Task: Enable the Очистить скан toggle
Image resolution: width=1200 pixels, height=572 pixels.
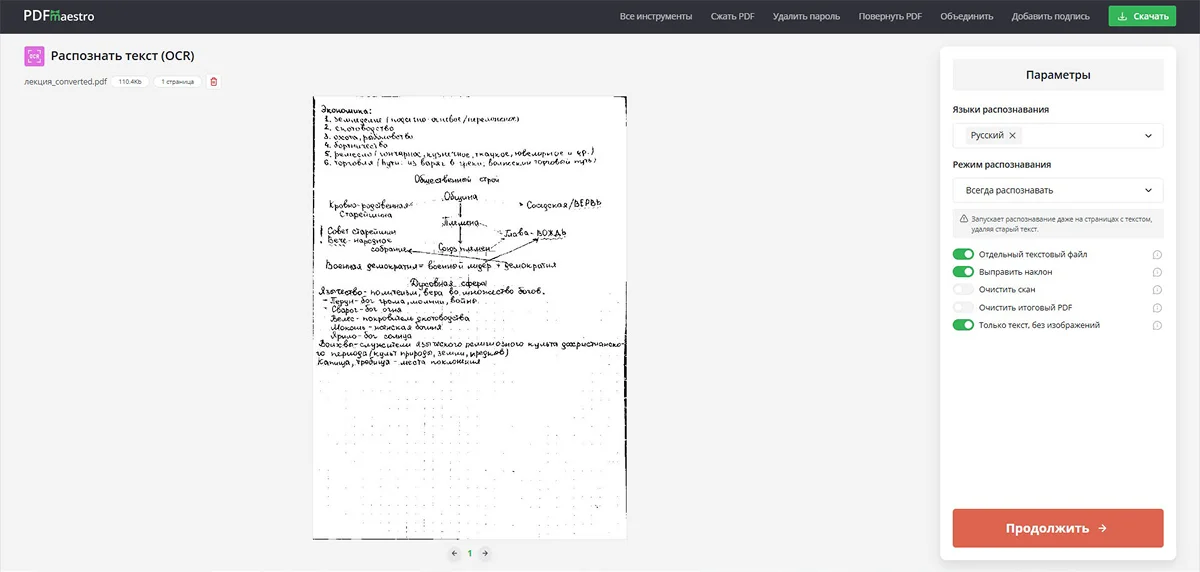Action: (963, 290)
